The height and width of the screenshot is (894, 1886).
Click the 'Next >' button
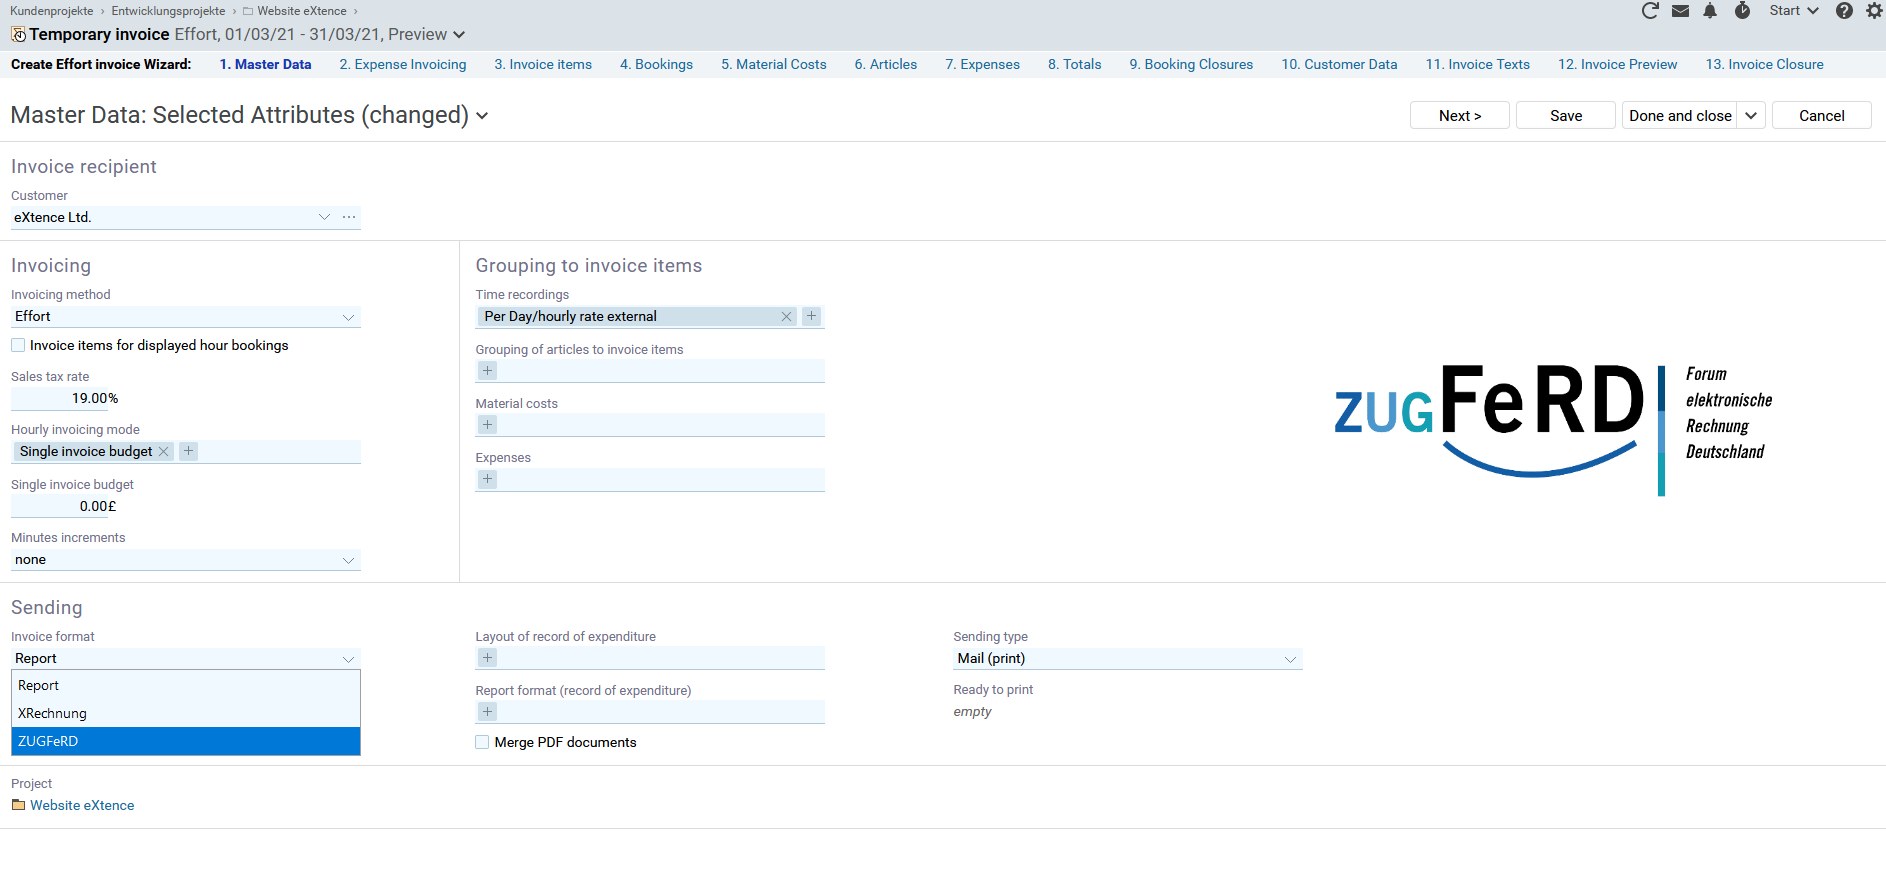[x=1460, y=115]
